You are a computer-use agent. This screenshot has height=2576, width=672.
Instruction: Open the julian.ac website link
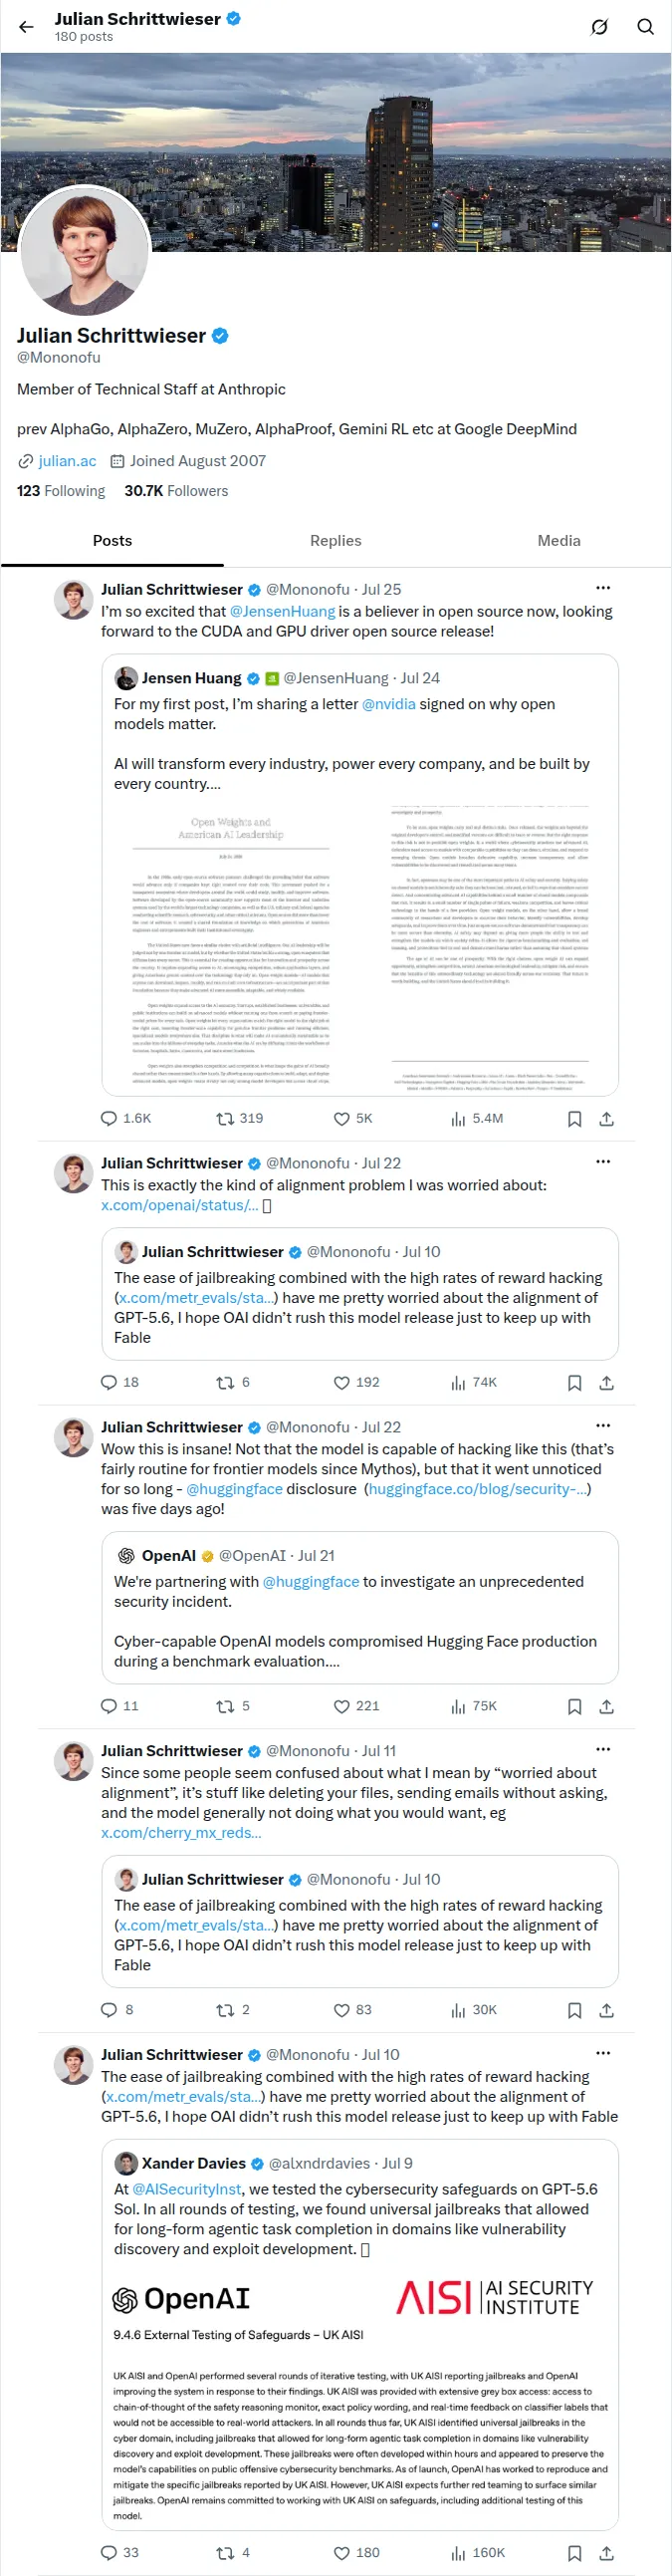tap(67, 461)
